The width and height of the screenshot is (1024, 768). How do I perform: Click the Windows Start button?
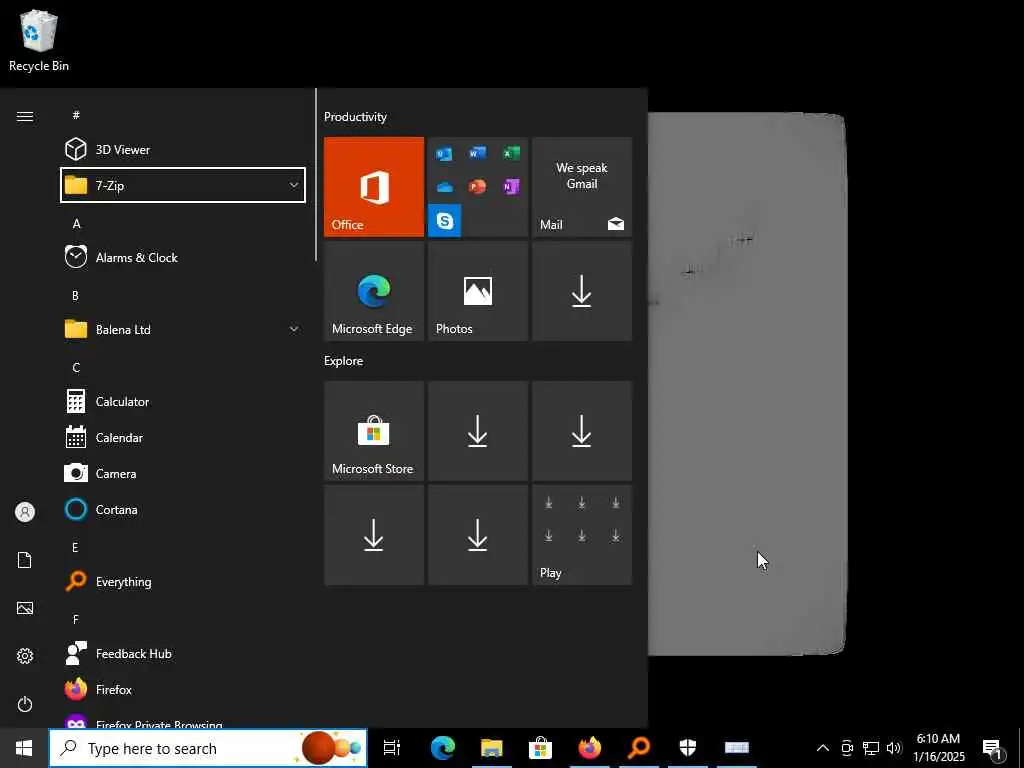coord(24,748)
